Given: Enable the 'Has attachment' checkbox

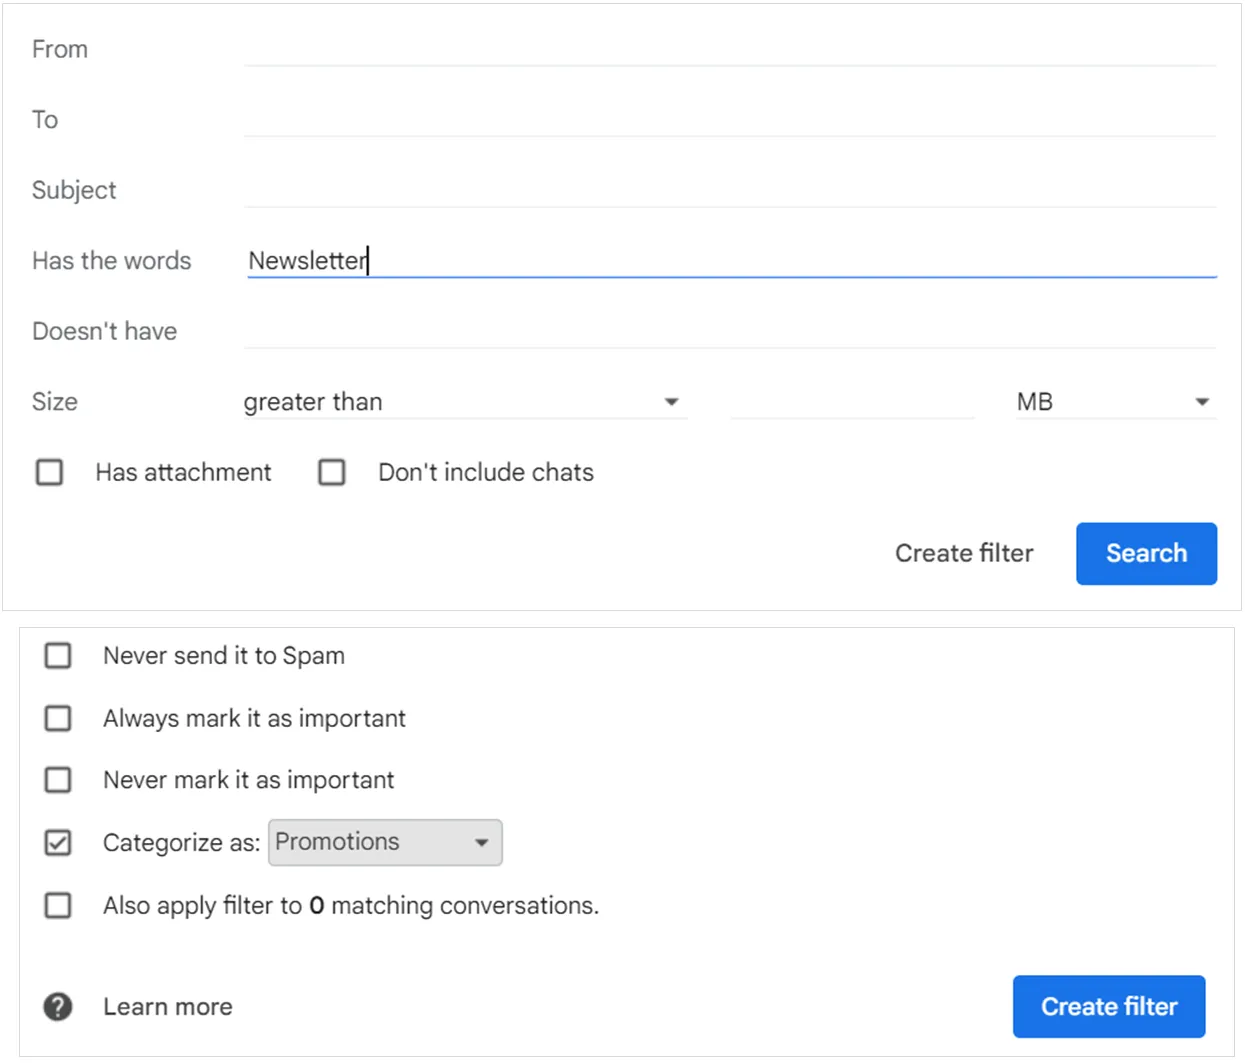Looking at the screenshot, I should 49,472.
